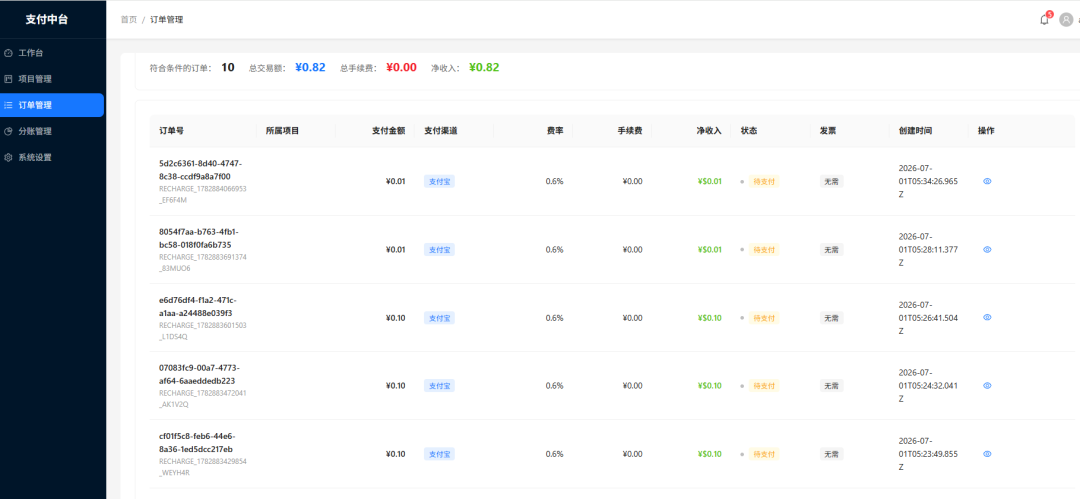This screenshot has width=1080, height=499.
Task: Click 支付宝 tag in RECHARGE_..._EF6F4M row
Action: coord(439,181)
